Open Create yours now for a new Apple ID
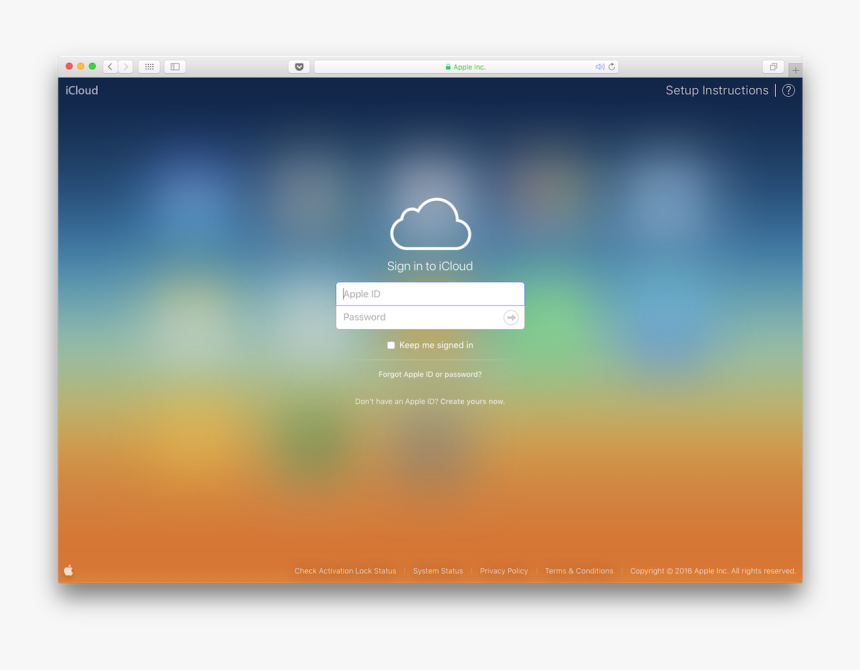Image resolution: width=860 pixels, height=670 pixels. click(x=474, y=400)
